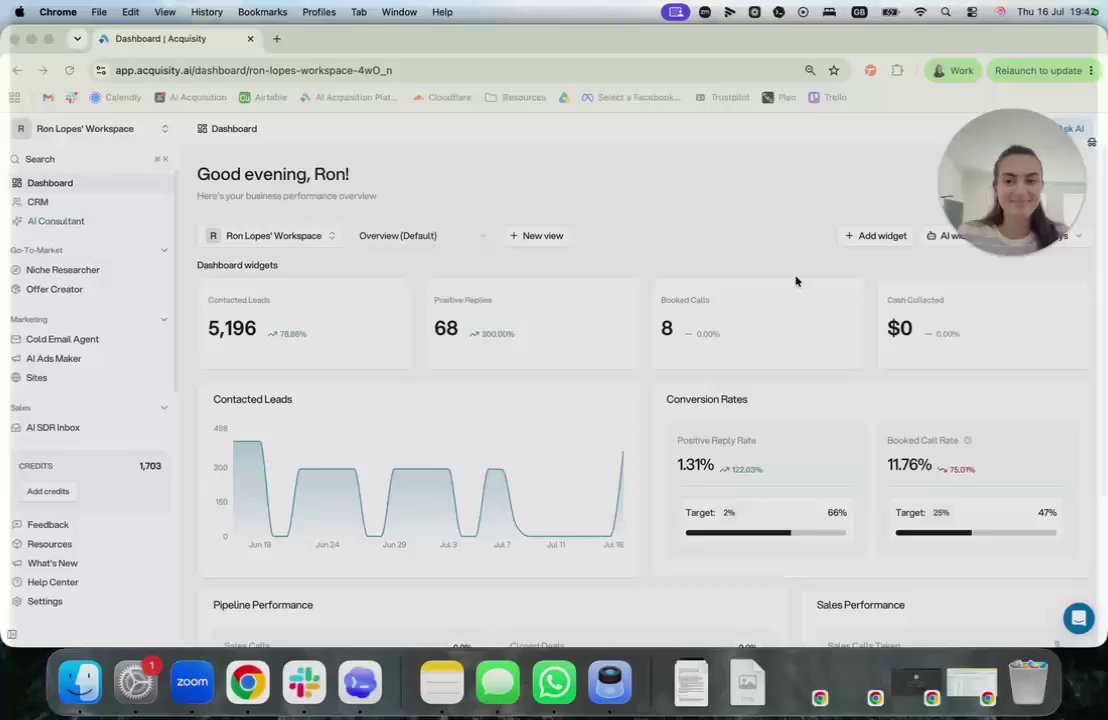The height and width of the screenshot is (720, 1108).
Task: Open System Settings from the dock
Action: coord(136,682)
